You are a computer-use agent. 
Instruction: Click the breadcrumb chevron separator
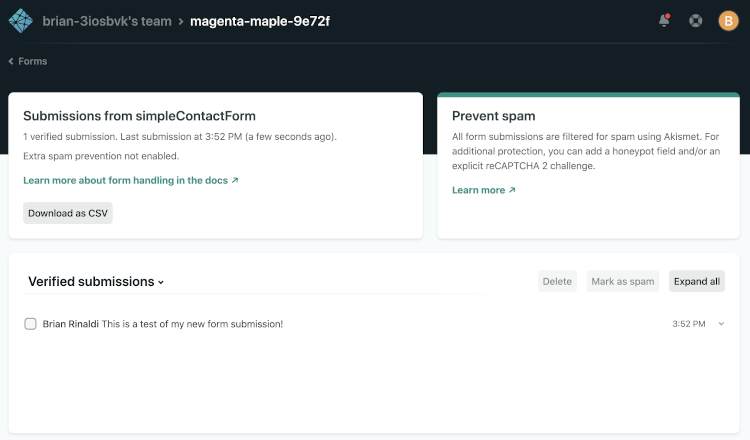[181, 22]
